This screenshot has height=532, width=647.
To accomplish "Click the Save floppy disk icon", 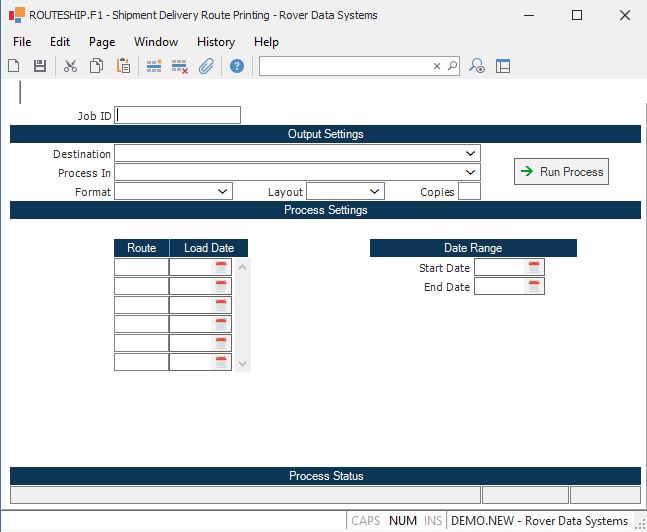I will (40, 66).
